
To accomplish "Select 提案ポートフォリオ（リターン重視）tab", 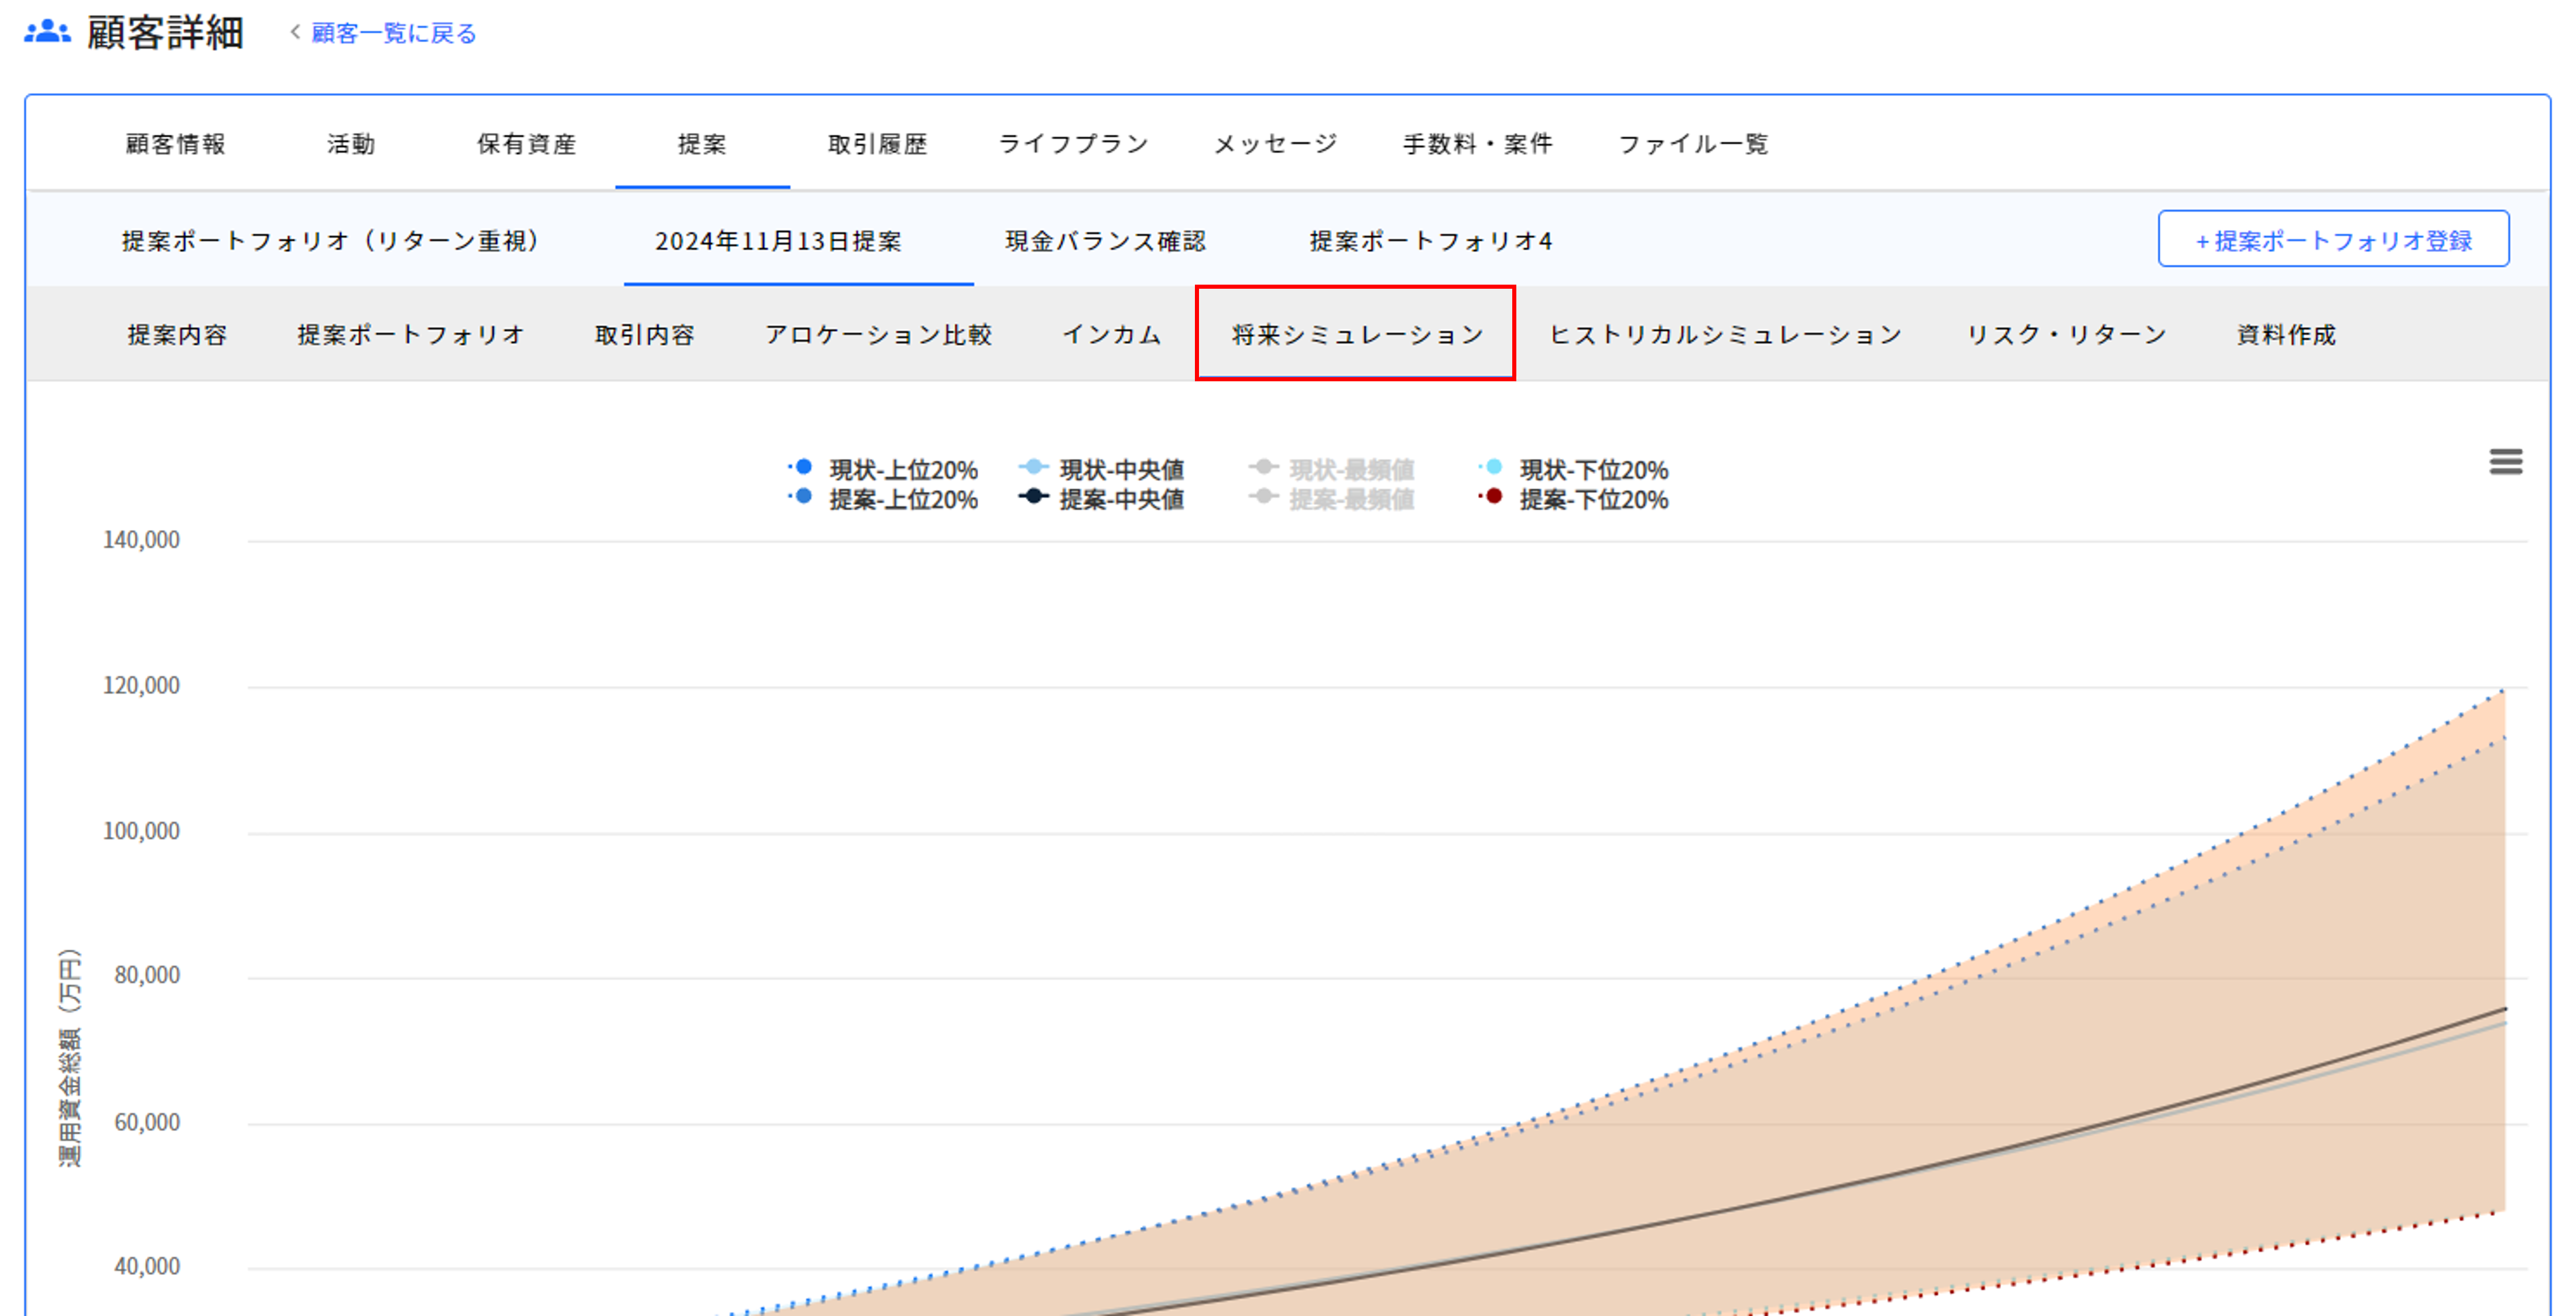I will tap(331, 241).
